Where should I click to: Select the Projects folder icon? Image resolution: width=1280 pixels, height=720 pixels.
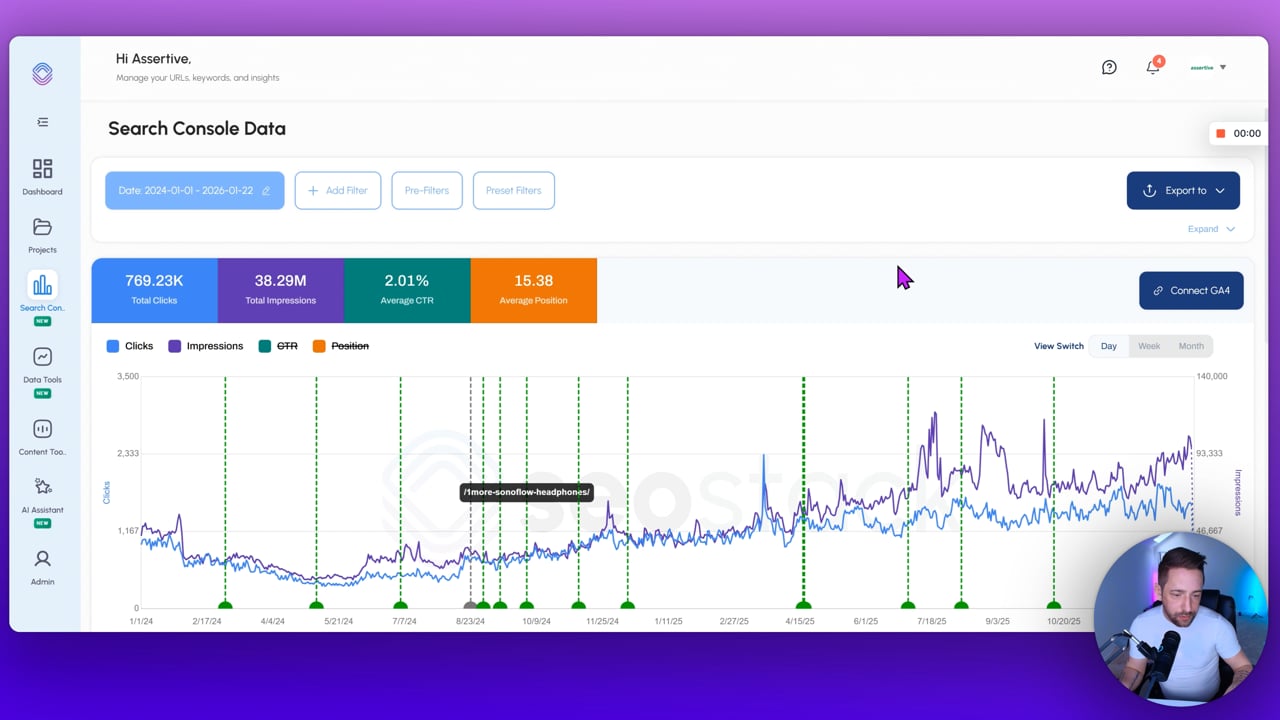(42, 235)
